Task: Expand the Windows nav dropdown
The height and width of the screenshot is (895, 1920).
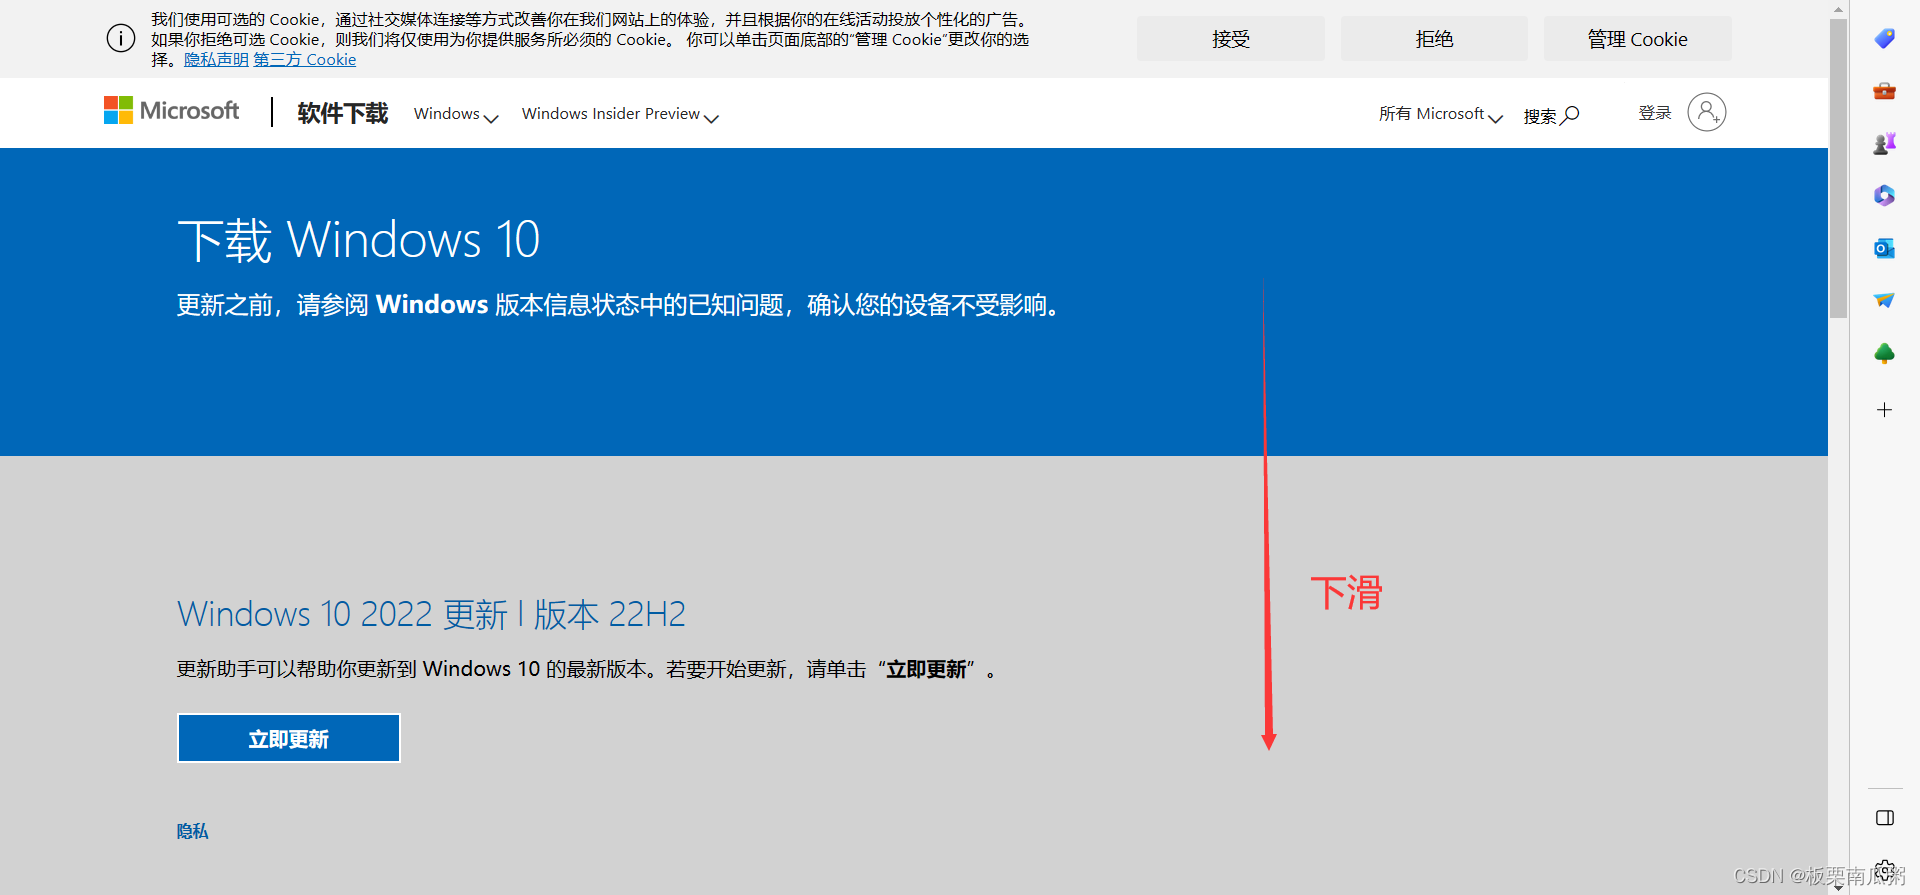Action: pos(456,114)
